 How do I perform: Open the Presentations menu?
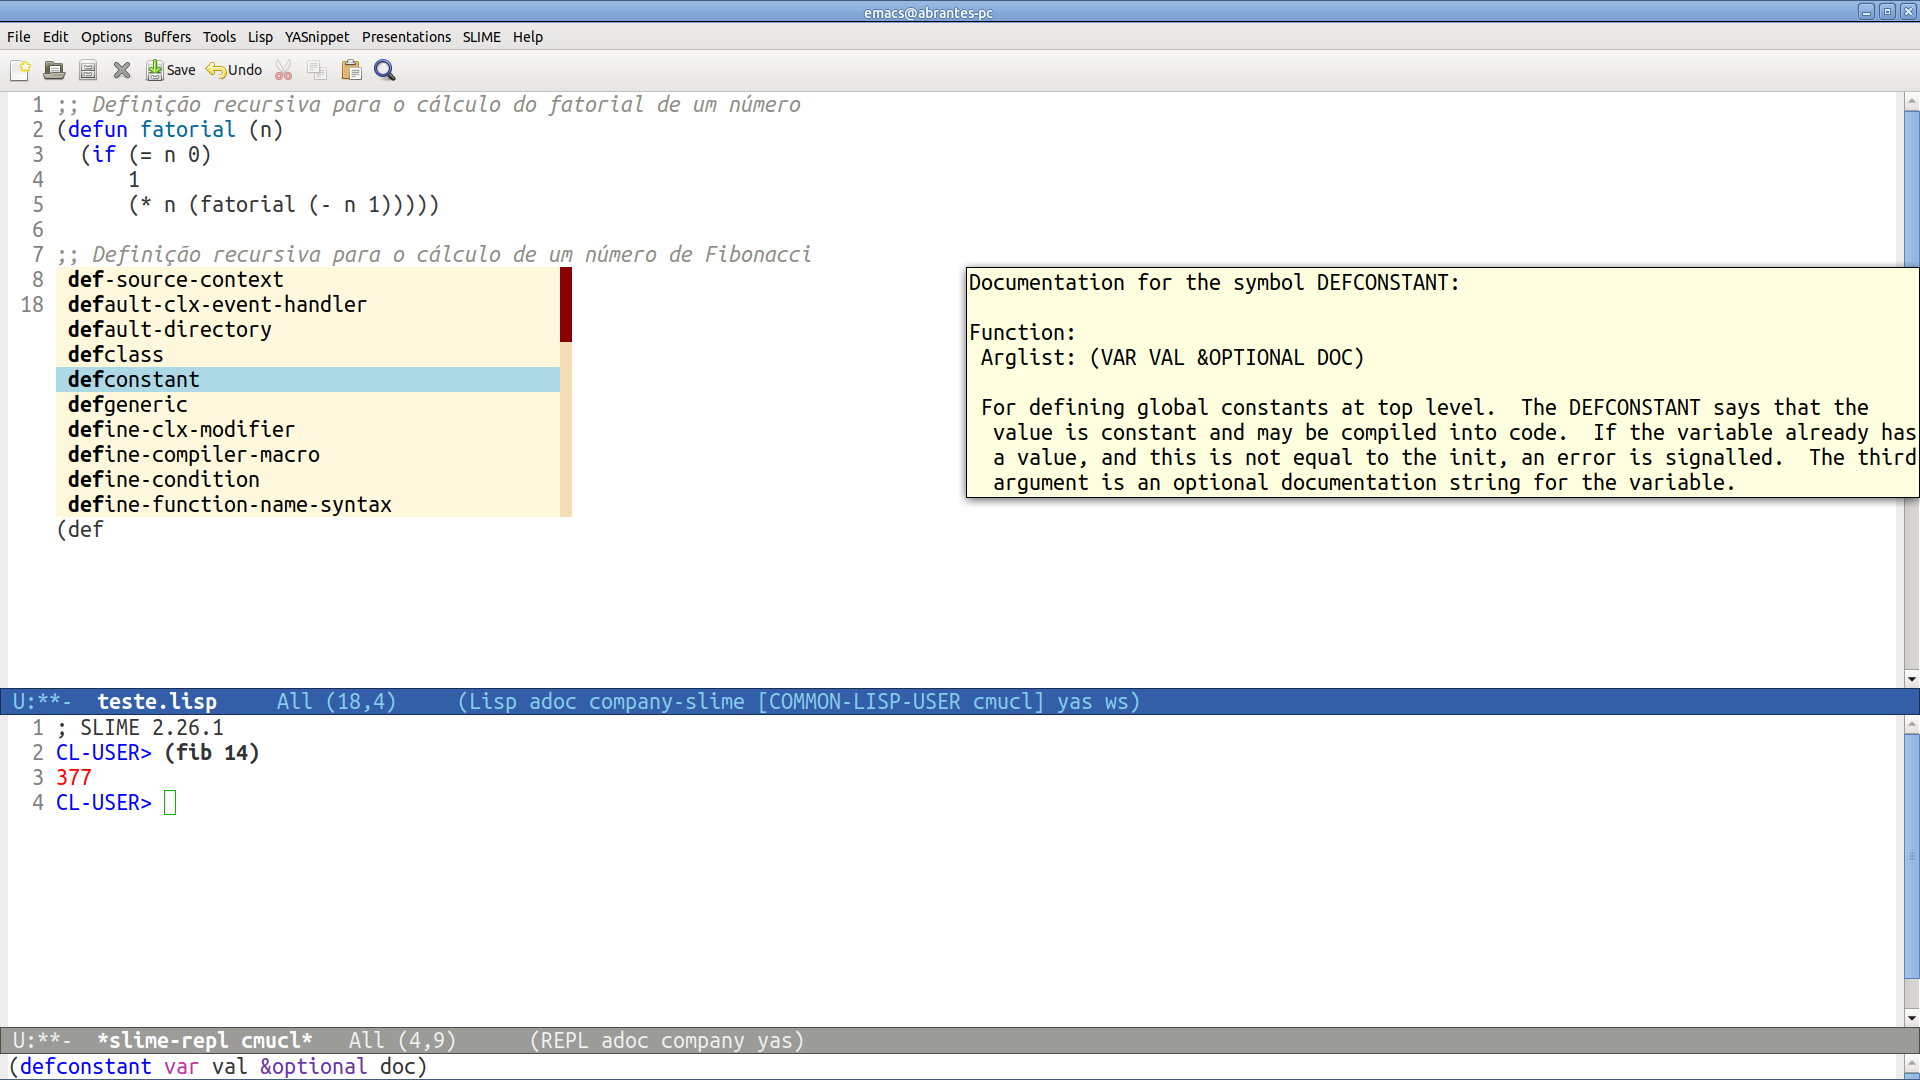pyautogui.click(x=406, y=37)
